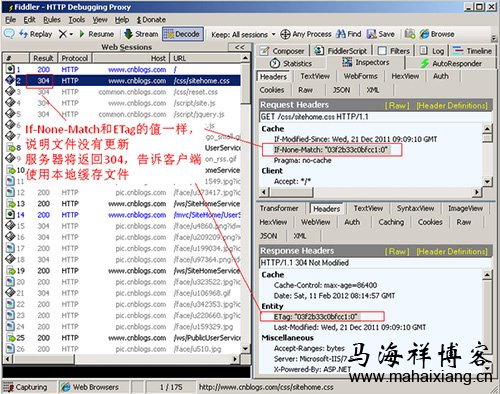Open the View menu
500x394 pixels.
(100, 20)
